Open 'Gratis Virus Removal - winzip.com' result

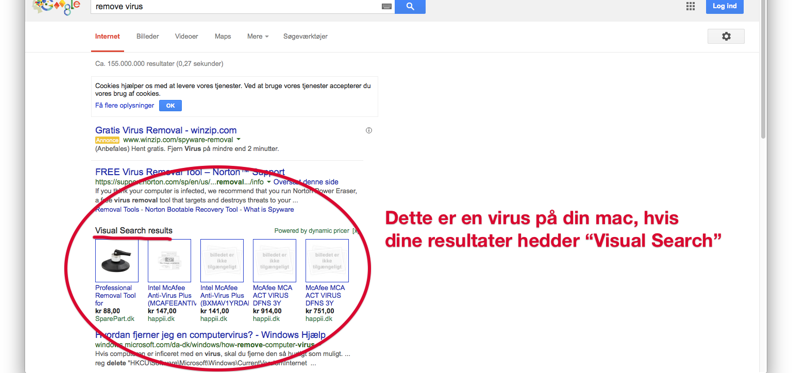coord(166,130)
